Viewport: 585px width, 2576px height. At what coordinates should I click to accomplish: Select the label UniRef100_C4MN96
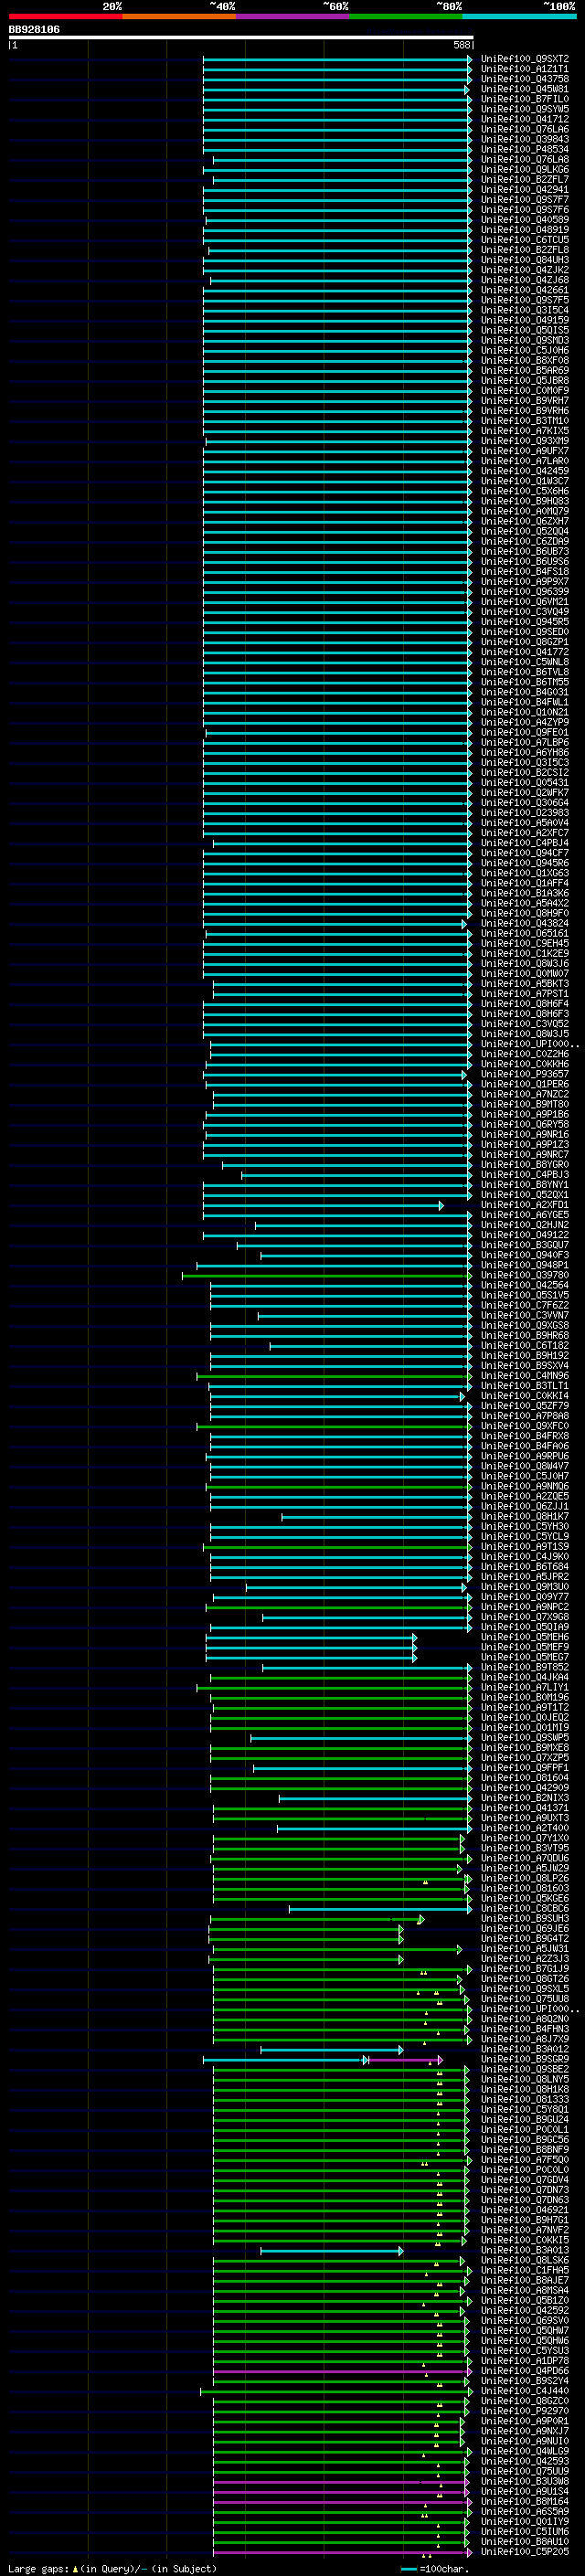tap(525, 1375)
